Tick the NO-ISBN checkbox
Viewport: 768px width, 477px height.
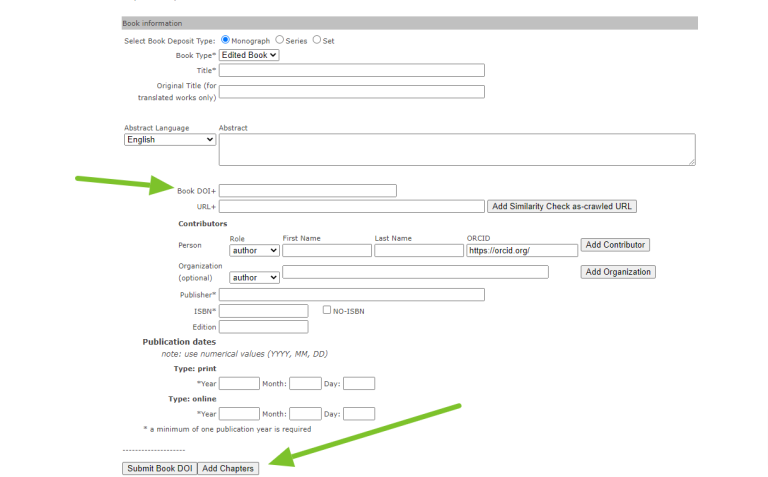[x=327, y=311]
